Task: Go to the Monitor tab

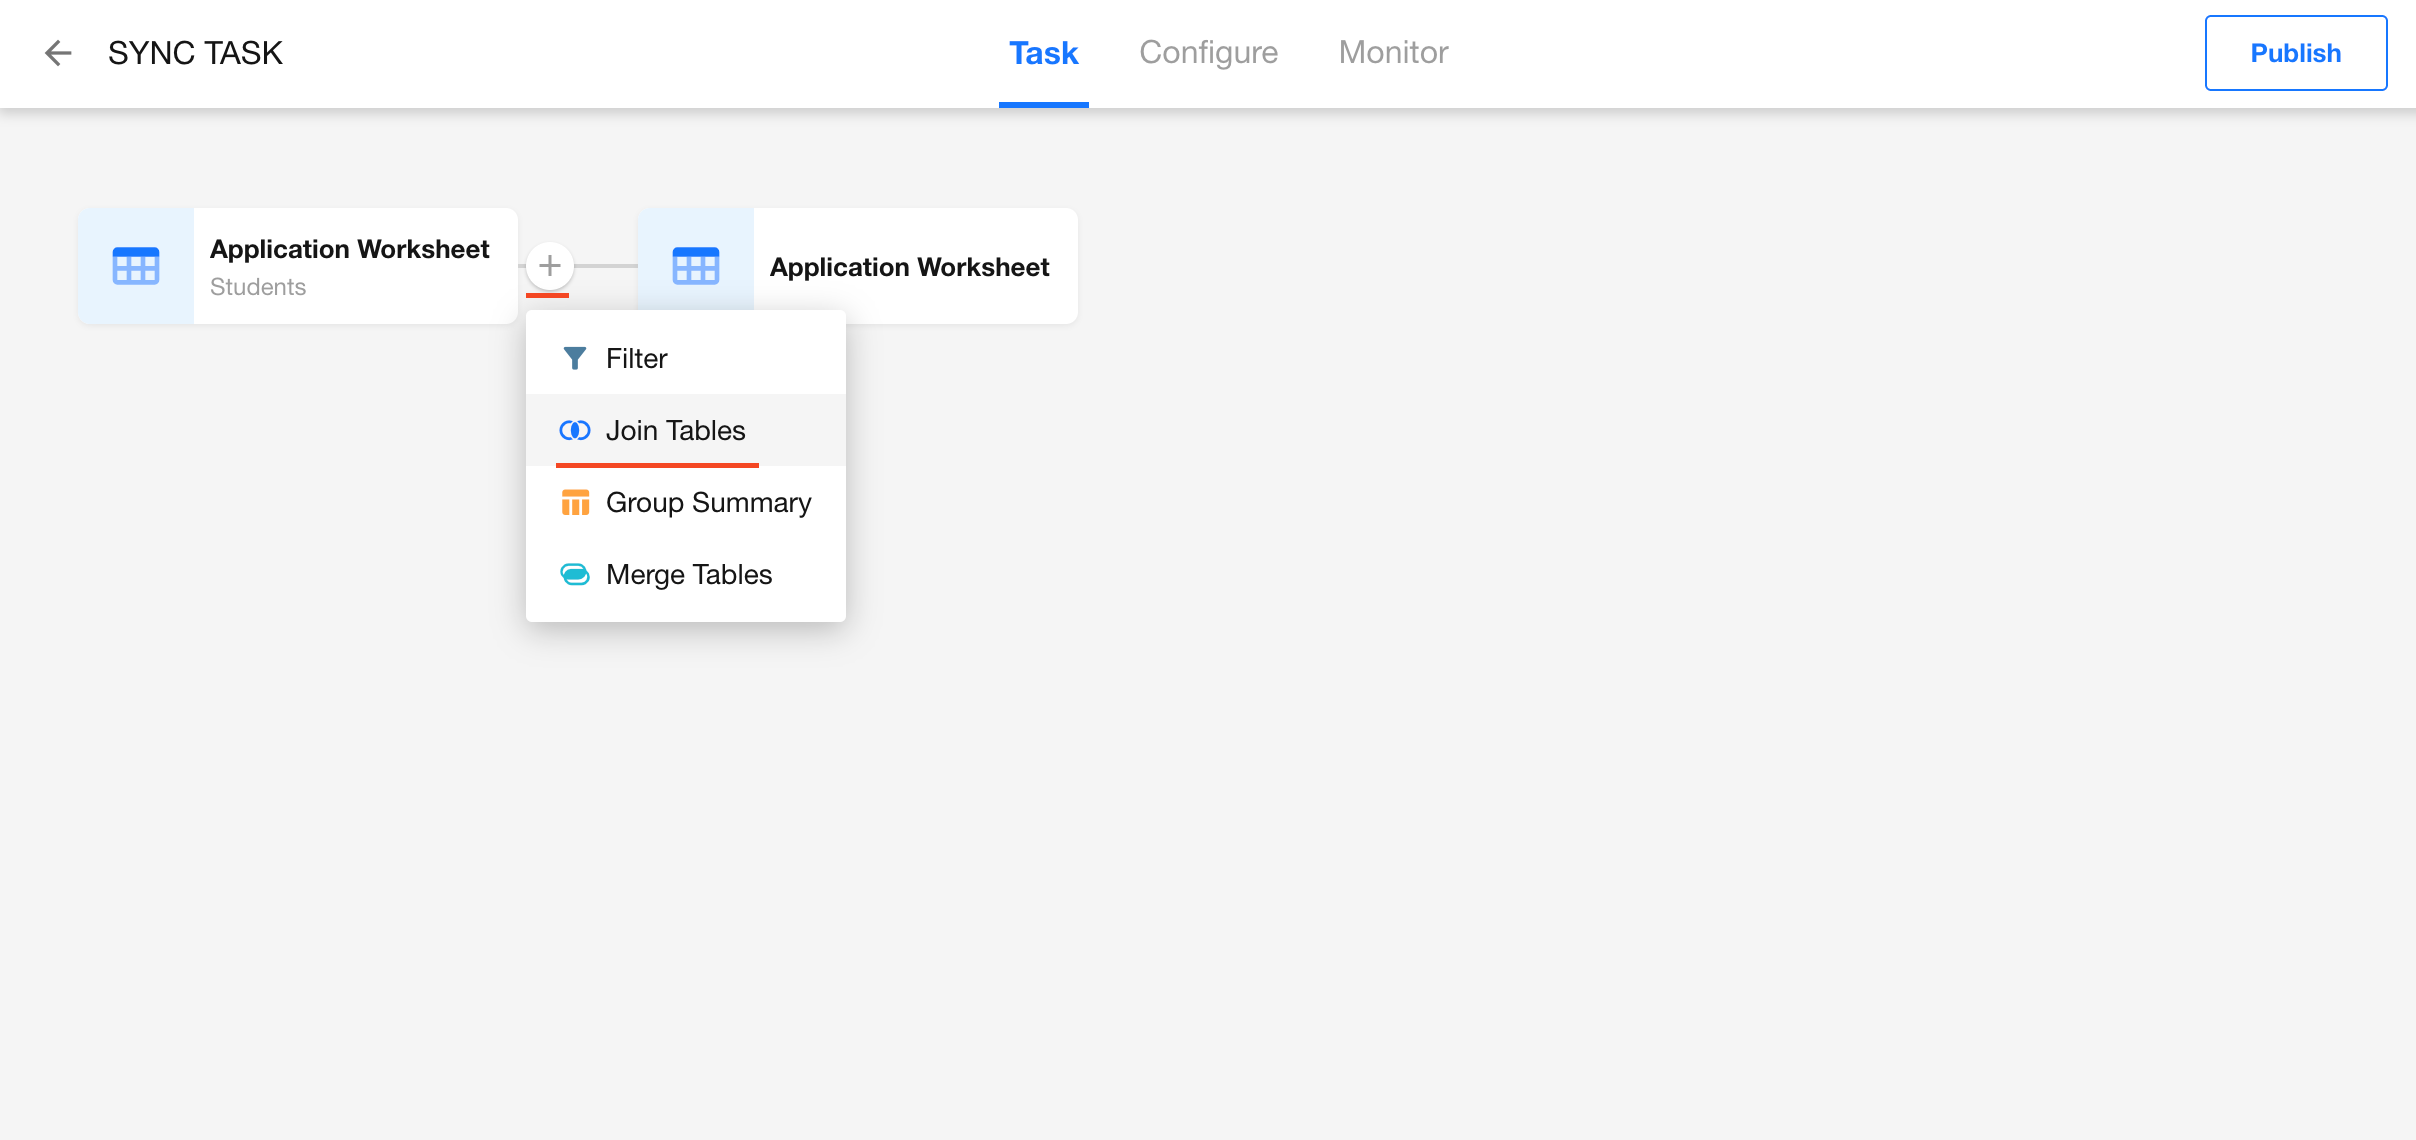Action: pyautogui.click(x=1393, y=53)
